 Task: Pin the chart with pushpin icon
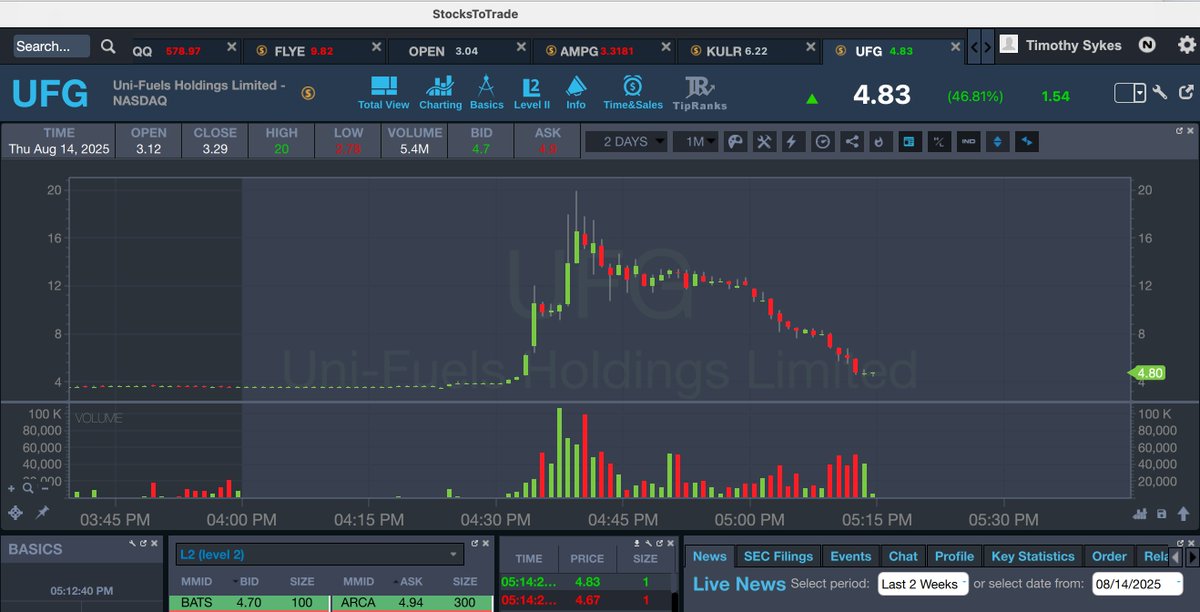pyautogui.click(x=43, y=512)
